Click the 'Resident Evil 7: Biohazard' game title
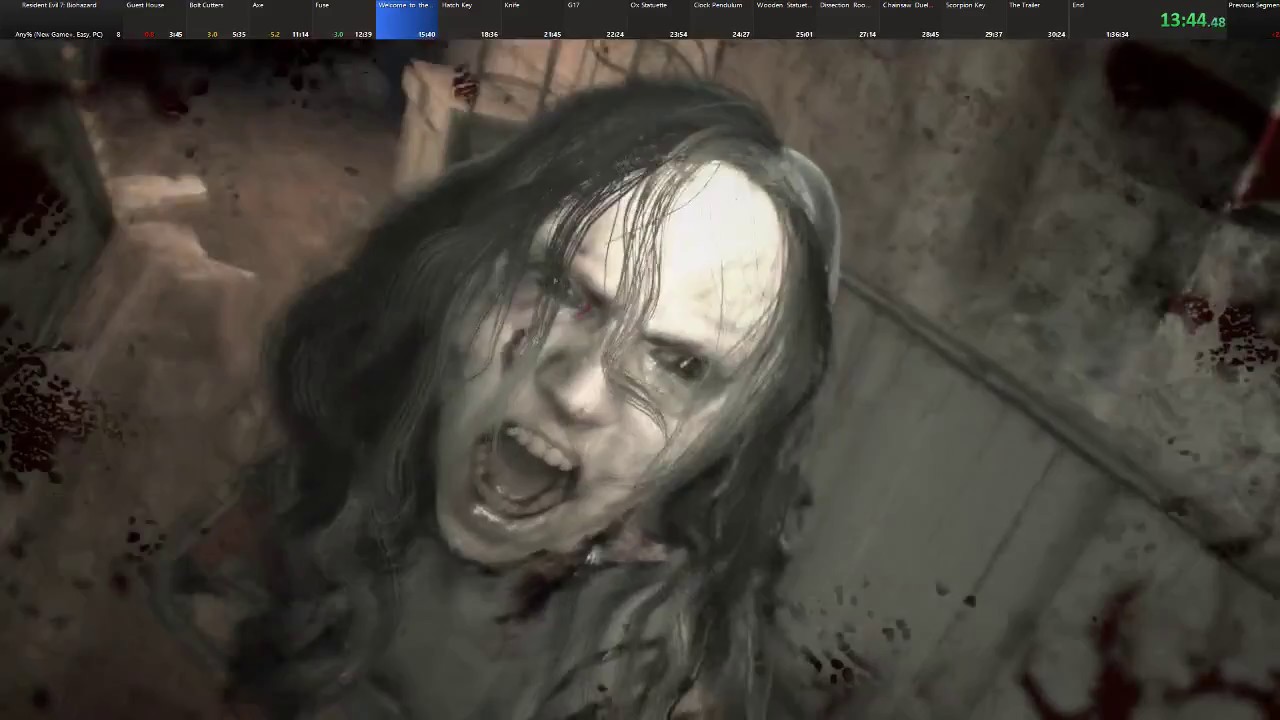Screen dimensions: 1280x720 59,5
